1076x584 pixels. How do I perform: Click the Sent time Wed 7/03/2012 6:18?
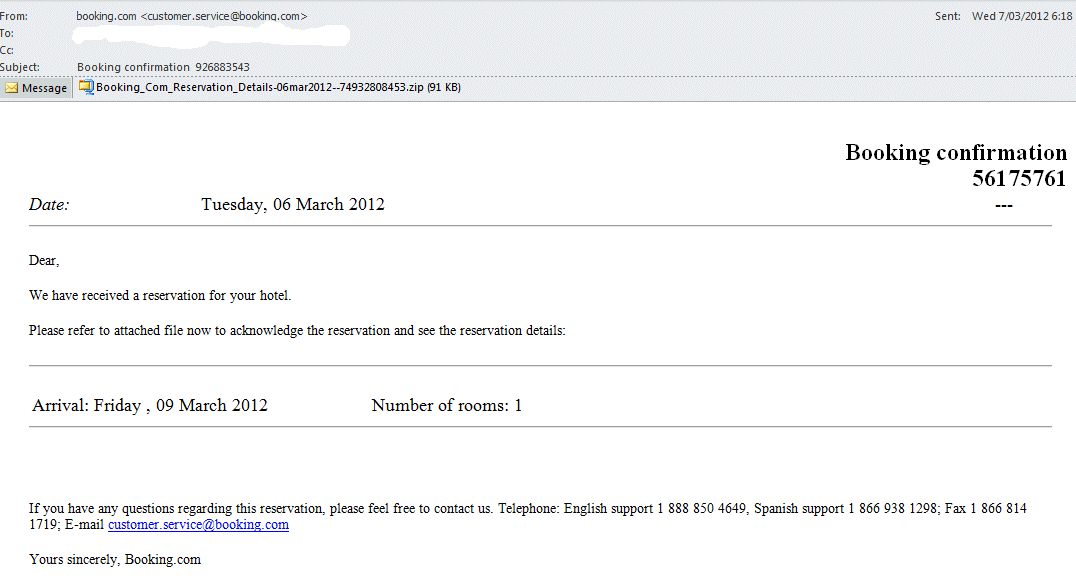pos(1021,16)
